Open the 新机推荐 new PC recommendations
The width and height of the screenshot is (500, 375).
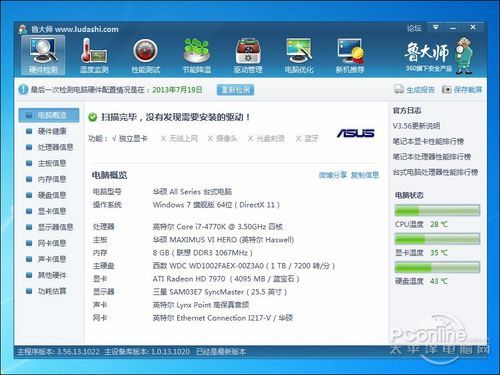[350, 55]
